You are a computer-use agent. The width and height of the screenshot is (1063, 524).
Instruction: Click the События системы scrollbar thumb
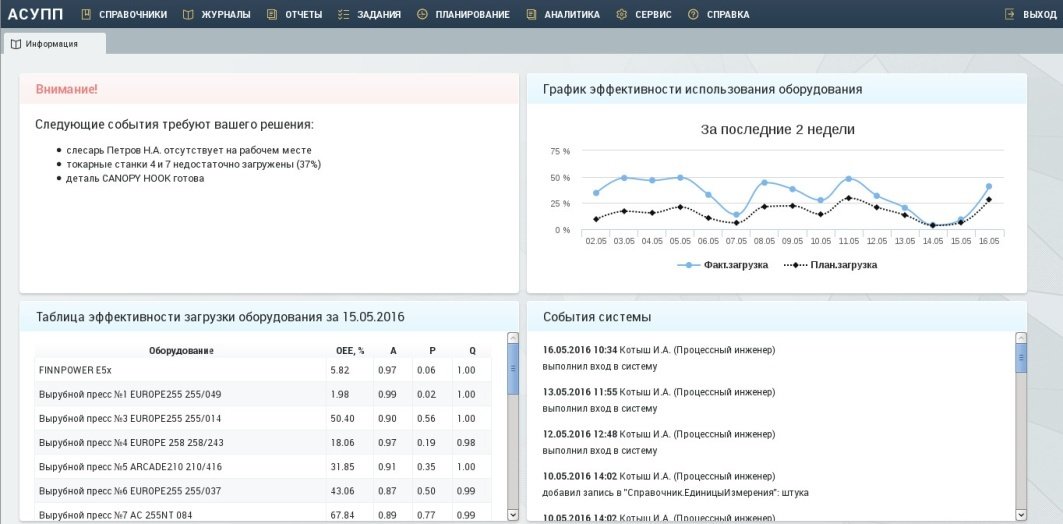tap(1022, 358)
